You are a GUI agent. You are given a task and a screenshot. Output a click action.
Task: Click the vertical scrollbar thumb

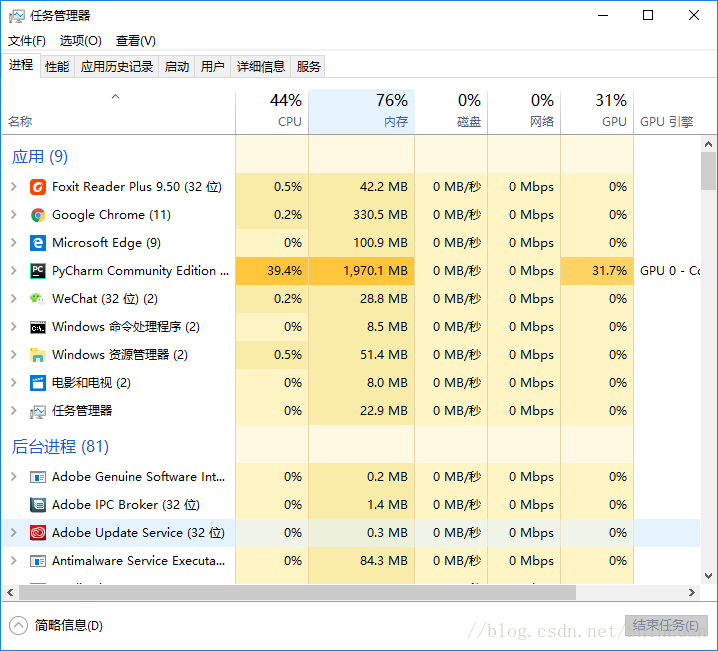[708, 171]
